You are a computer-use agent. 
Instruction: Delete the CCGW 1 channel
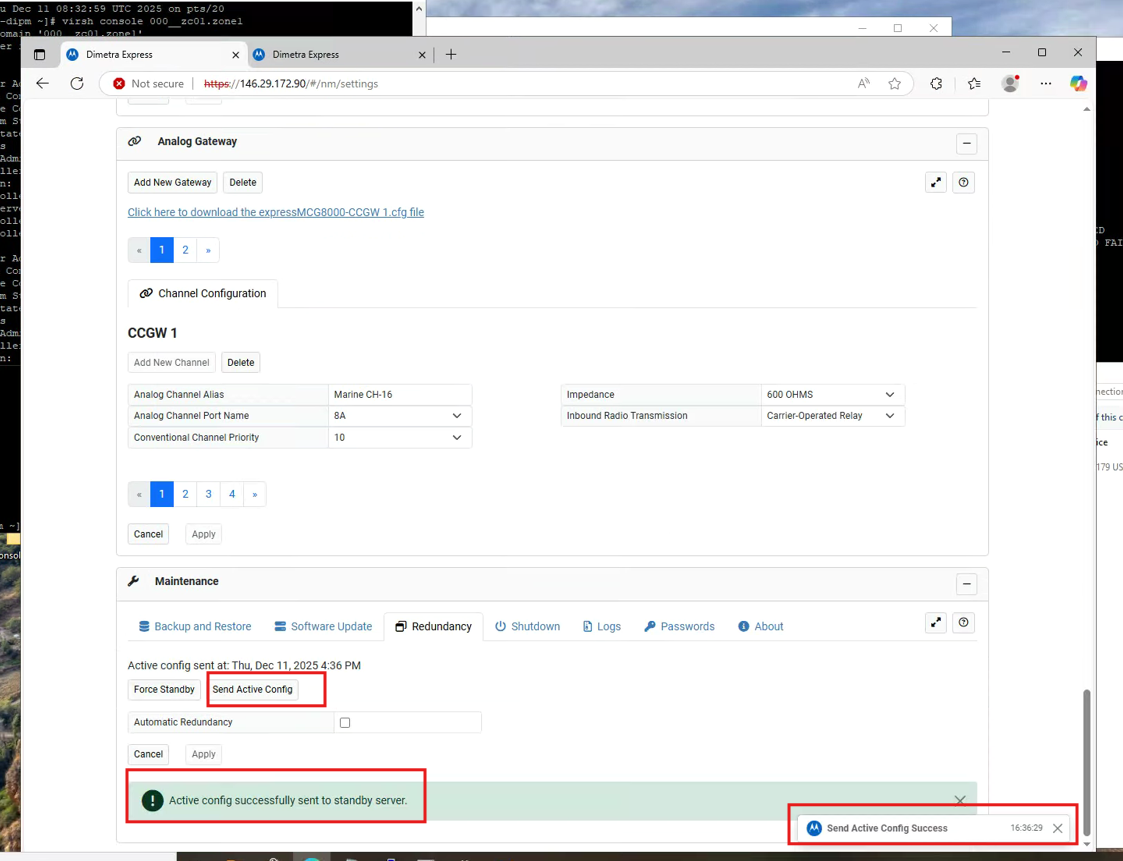click(x=241, y=362)
